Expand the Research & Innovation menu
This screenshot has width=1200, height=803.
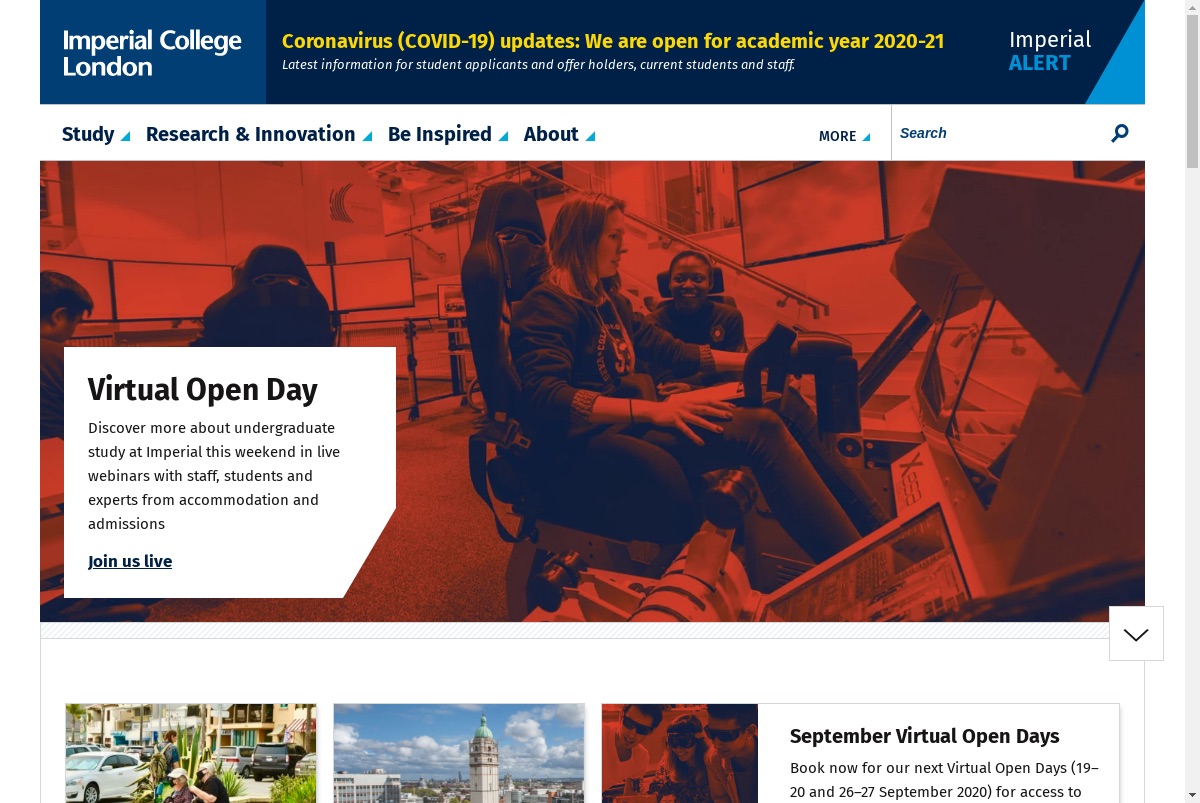coord(259,134)
